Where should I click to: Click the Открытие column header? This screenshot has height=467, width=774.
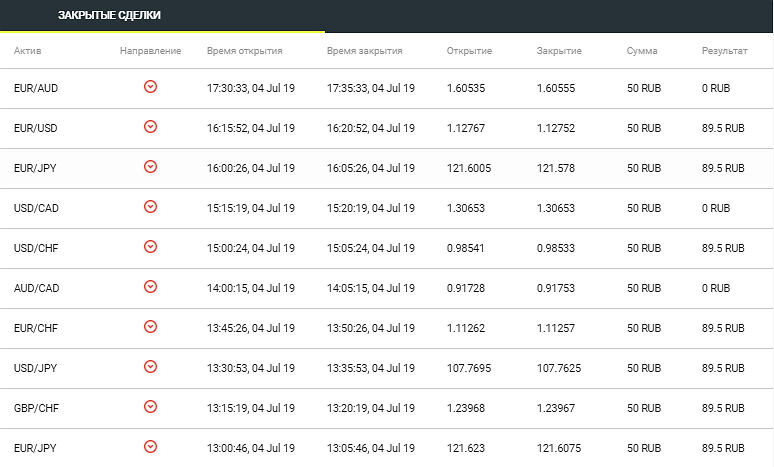tap(469, 51)
